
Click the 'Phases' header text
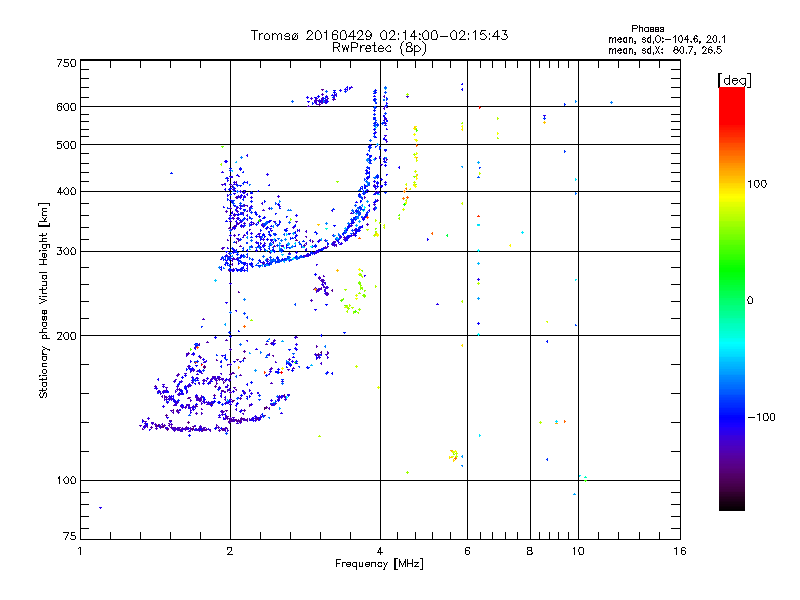point(647,29)
